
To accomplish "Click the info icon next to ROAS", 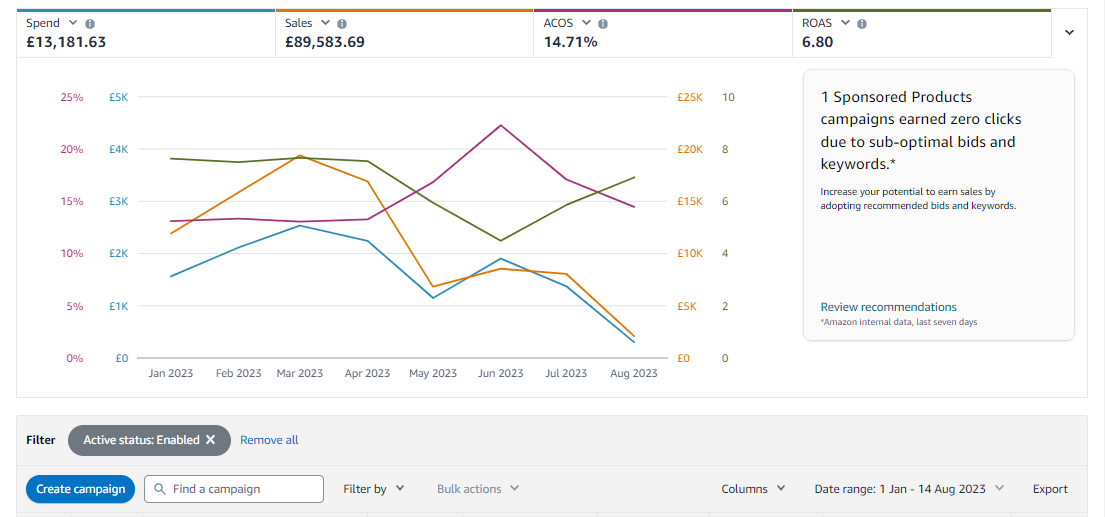I will click(862, 23).
